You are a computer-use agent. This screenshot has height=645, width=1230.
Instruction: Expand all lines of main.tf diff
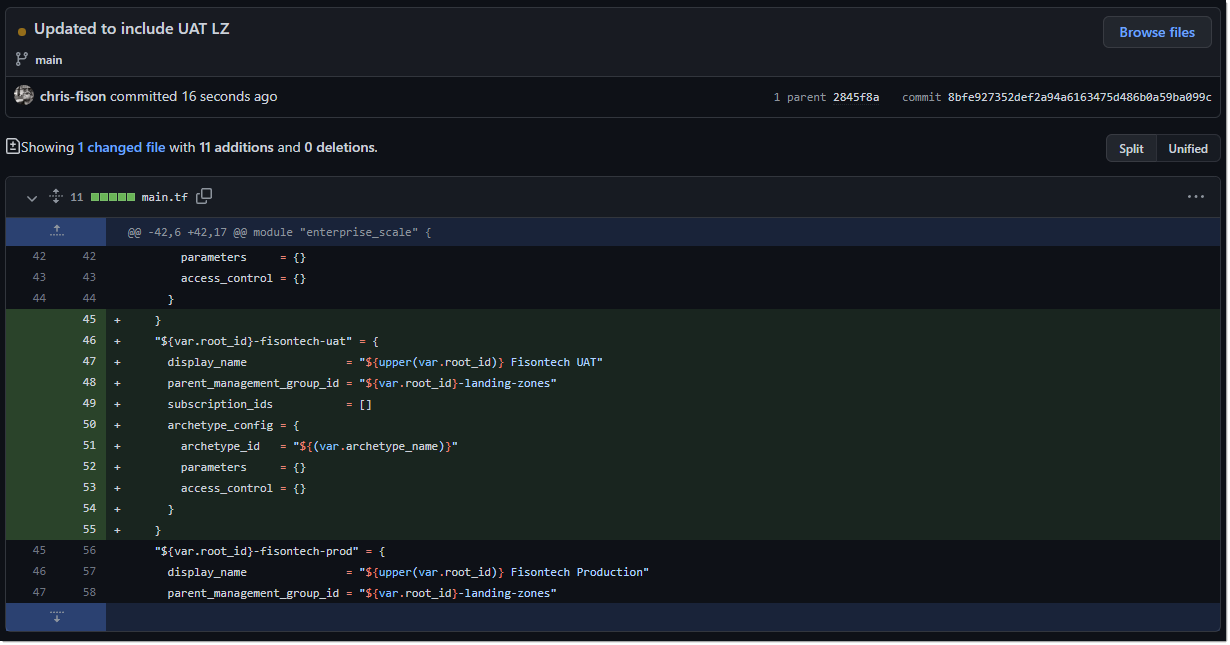pyautogui.click(x=56, y=197)
